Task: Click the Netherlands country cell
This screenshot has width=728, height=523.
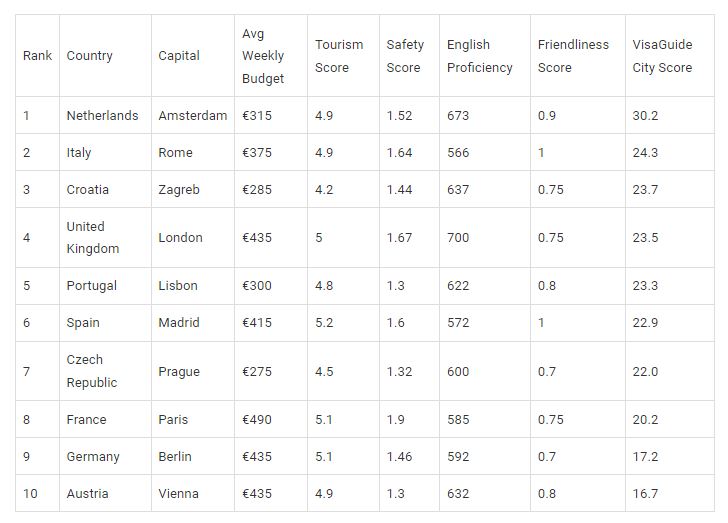Action: pyautogui.click(x=105, y=115)
